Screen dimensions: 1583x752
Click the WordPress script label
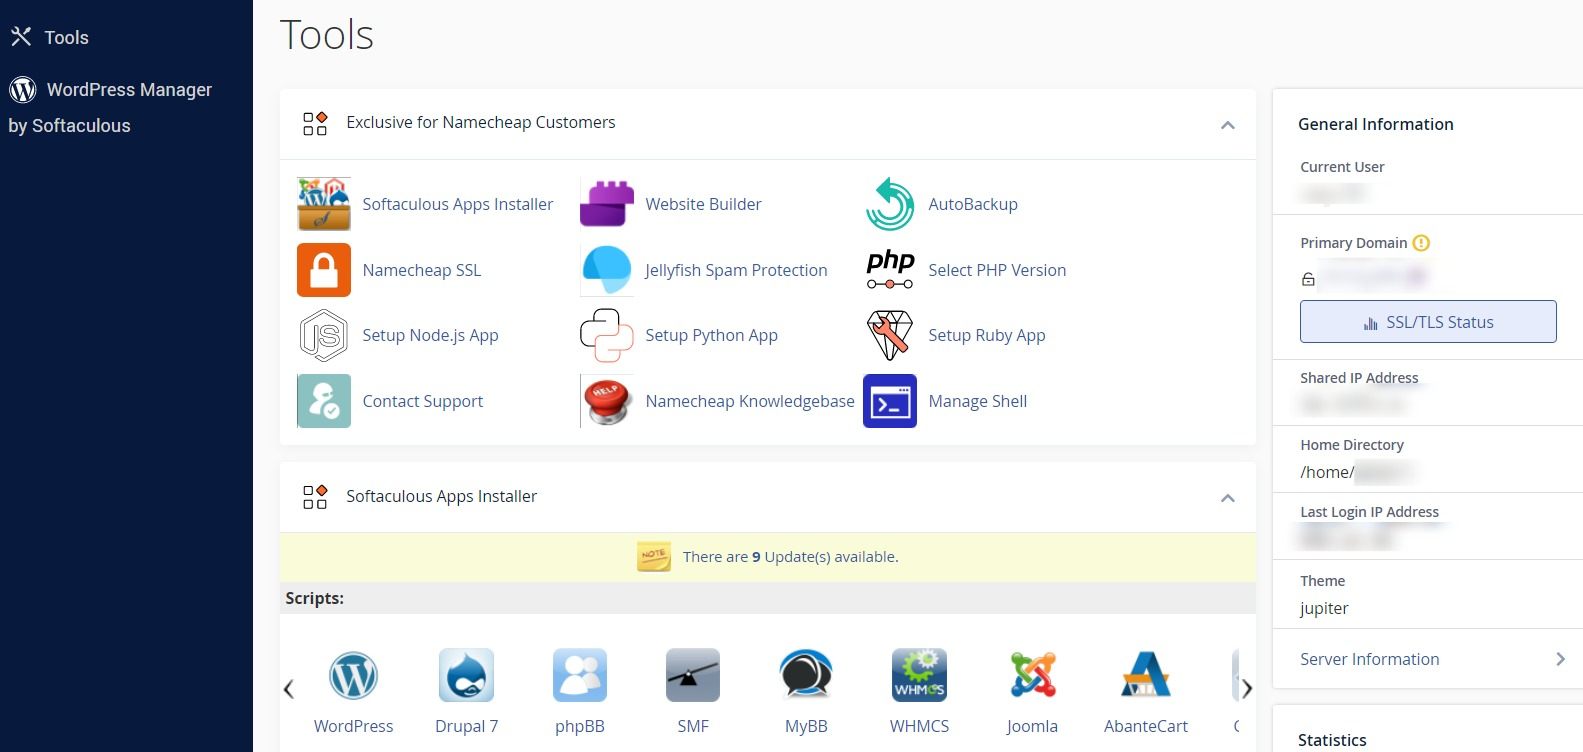point(353,726)
